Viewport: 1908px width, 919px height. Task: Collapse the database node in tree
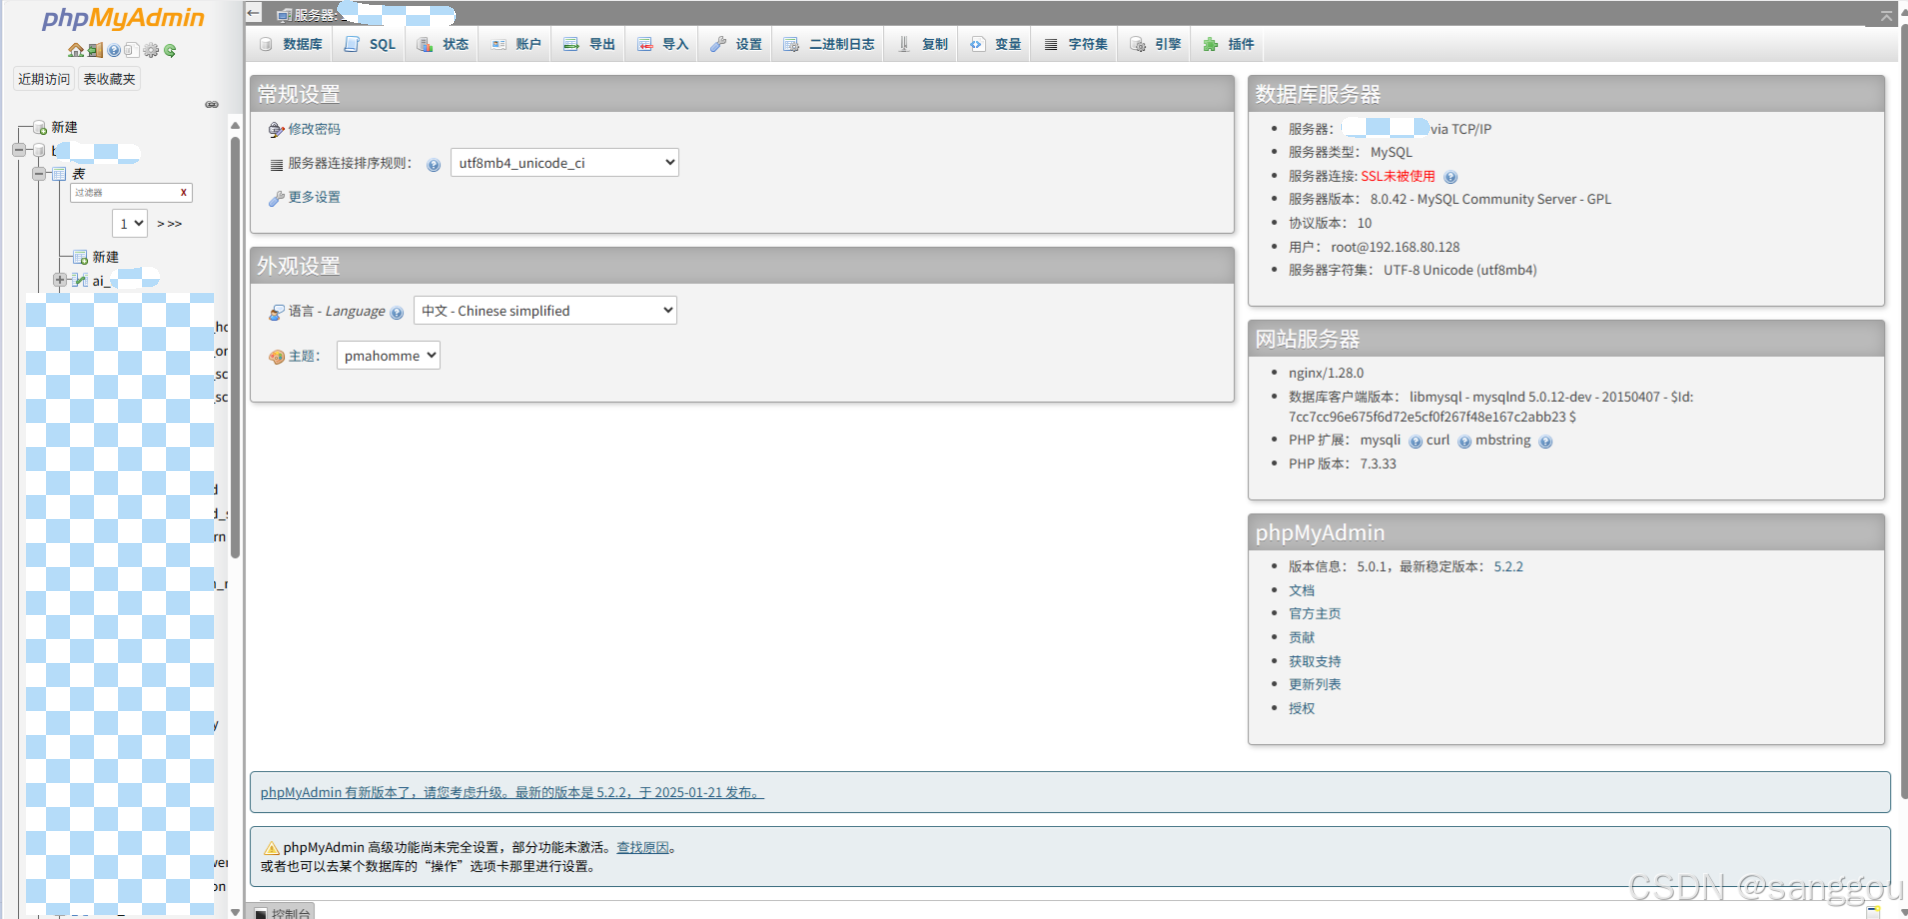(19, 150)
